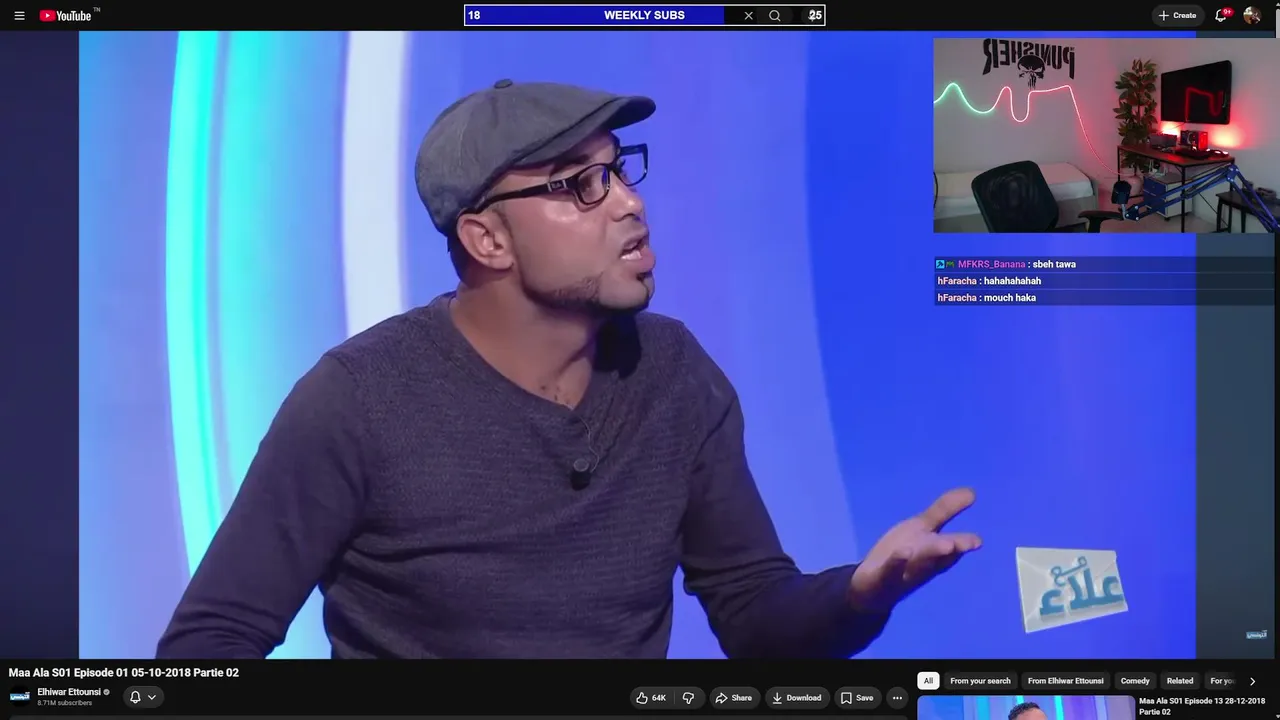Screen dimensions: 1280x720
Task: Select the From Elhiwar Ettounsi chip
Action: 1066,681
